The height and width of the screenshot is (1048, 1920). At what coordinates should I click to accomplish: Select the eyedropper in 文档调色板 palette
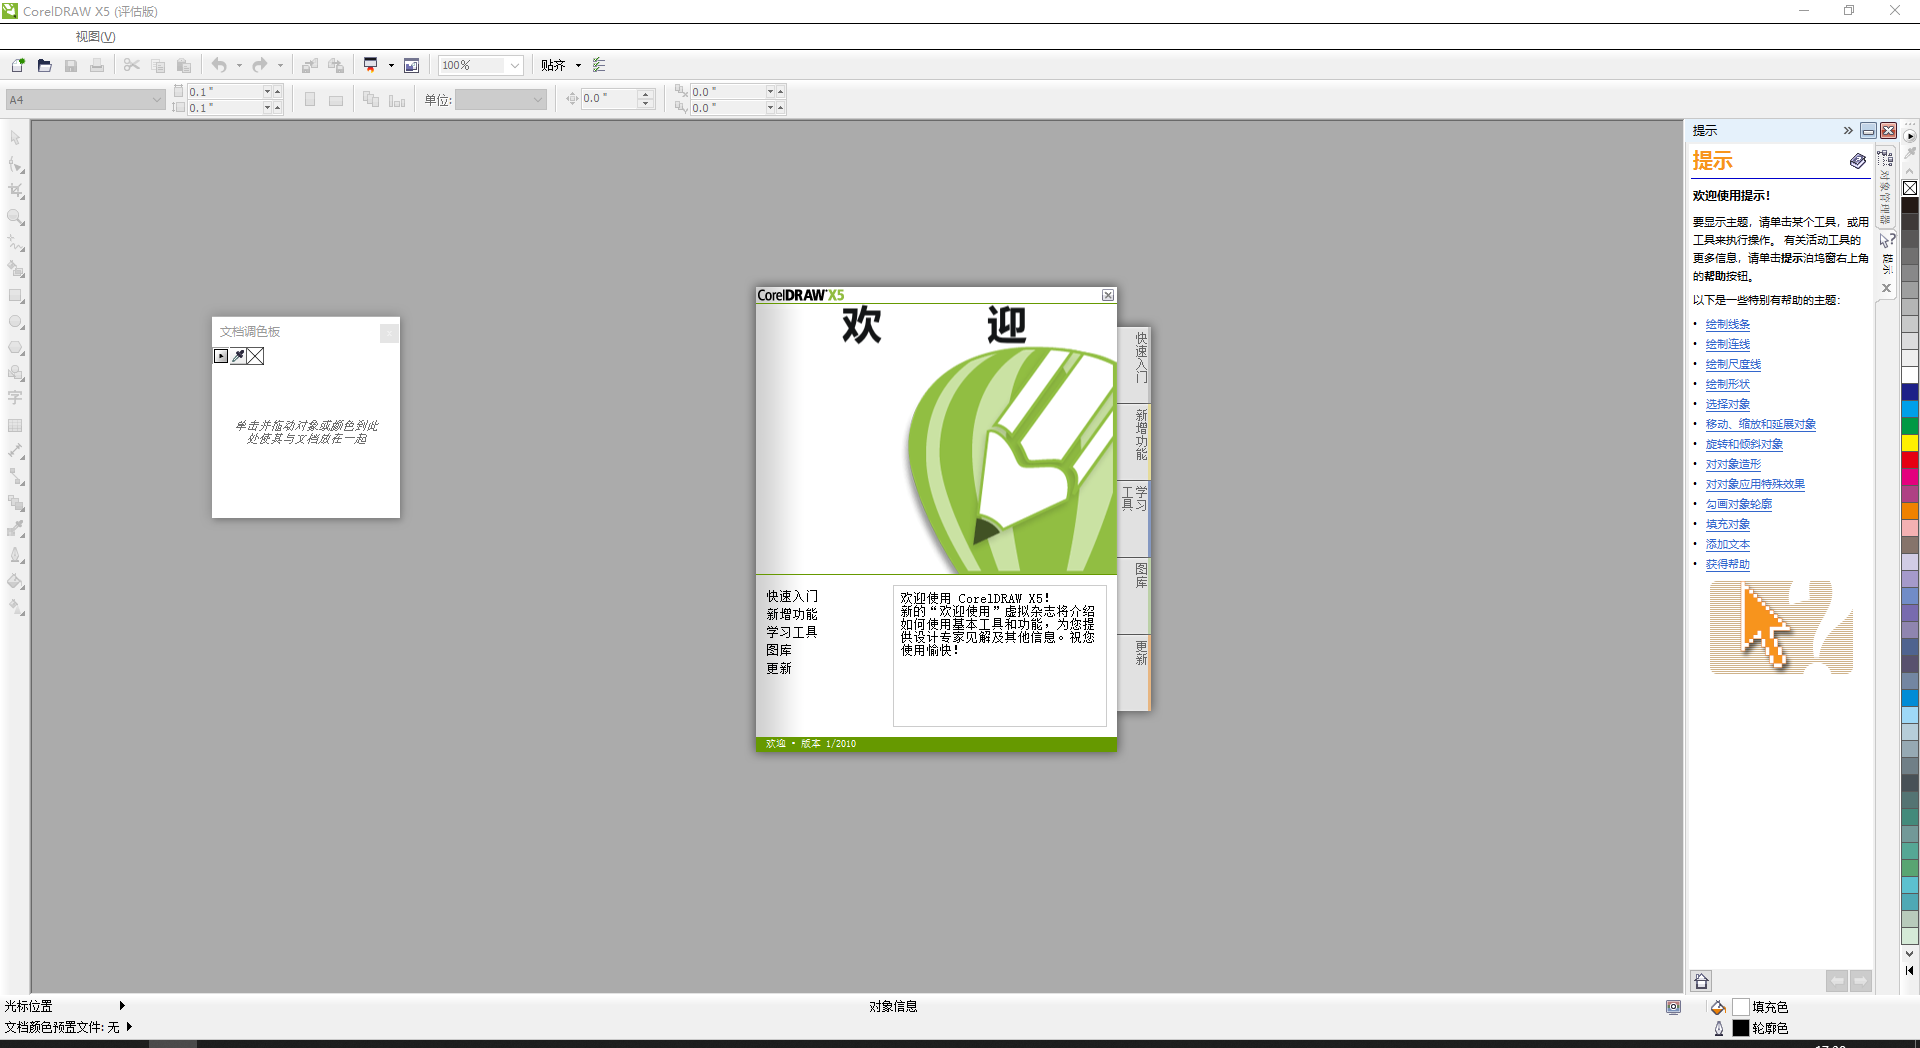tap(238, 356)
